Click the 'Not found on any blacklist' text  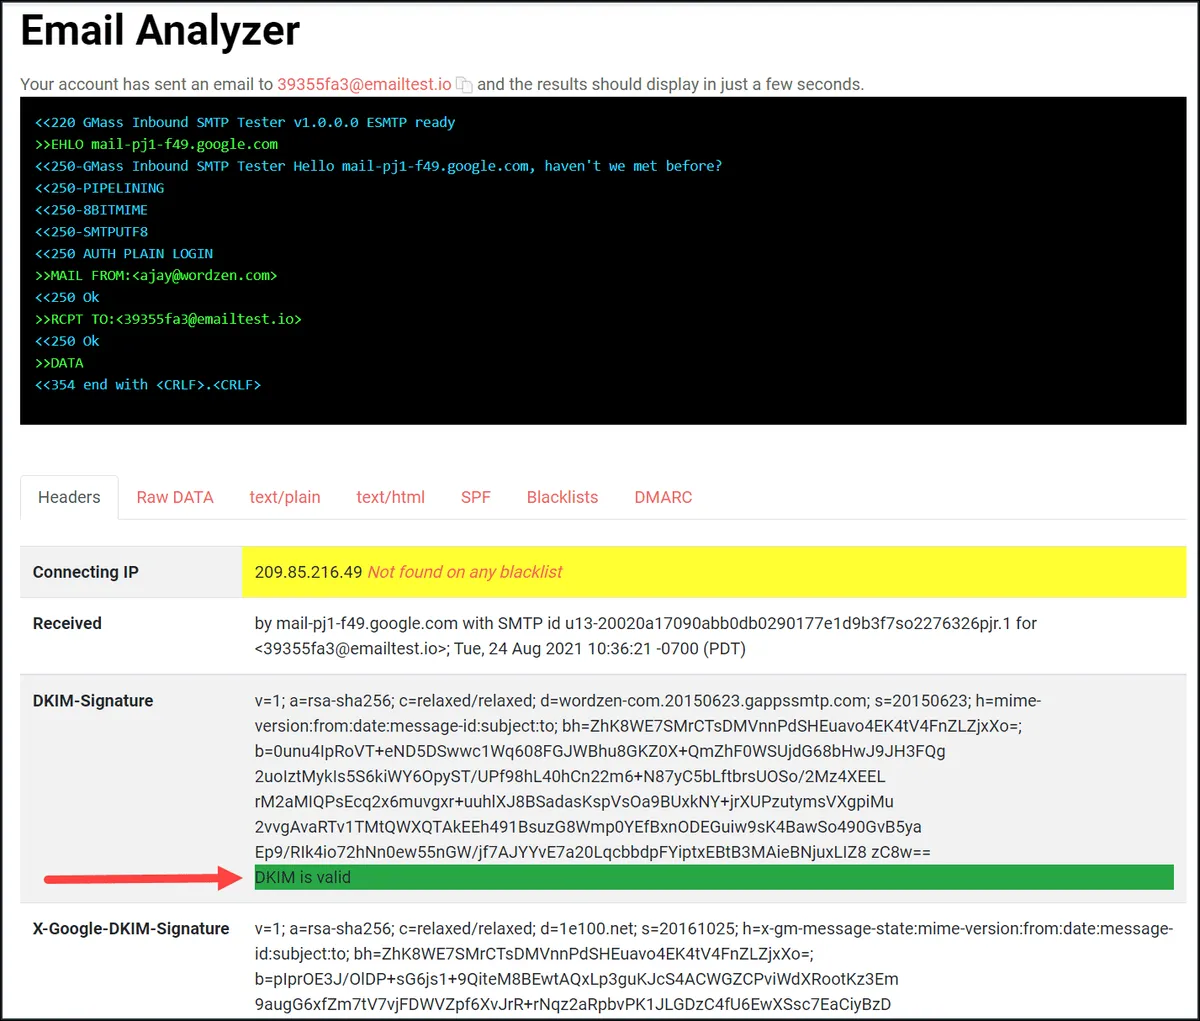click(465, 572)
